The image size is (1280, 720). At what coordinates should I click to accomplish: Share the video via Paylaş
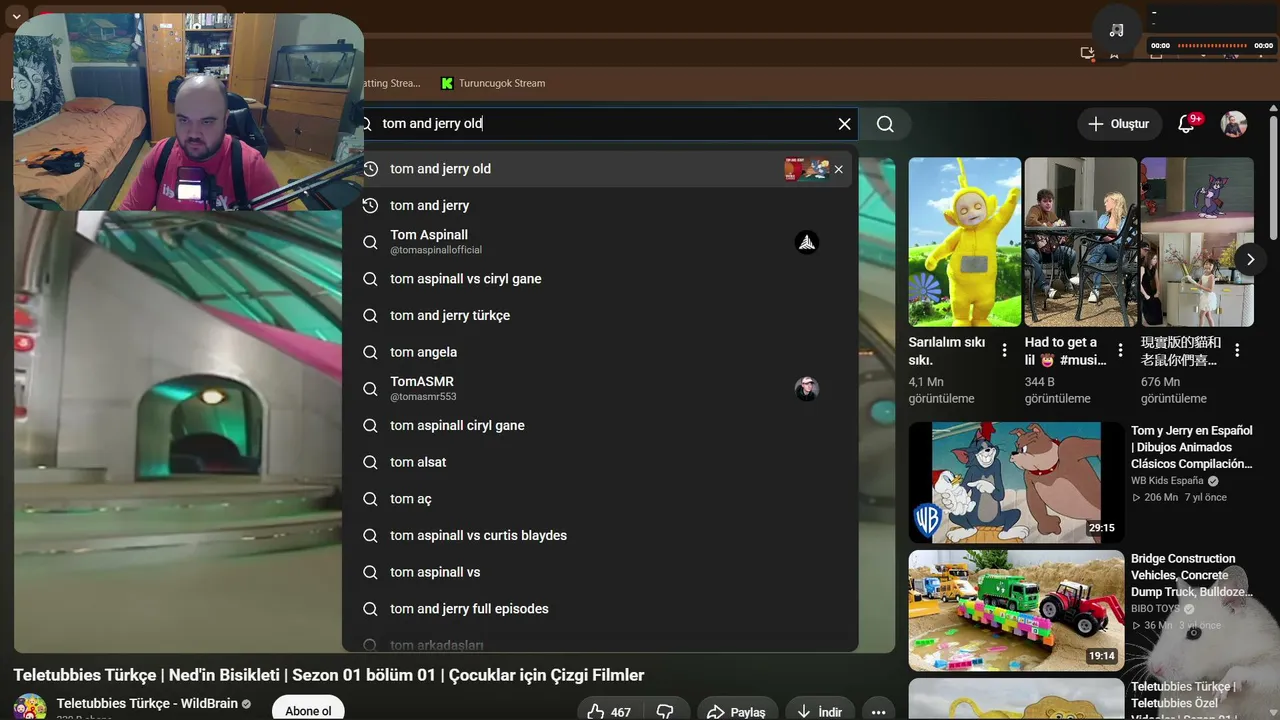coord(736,712)
